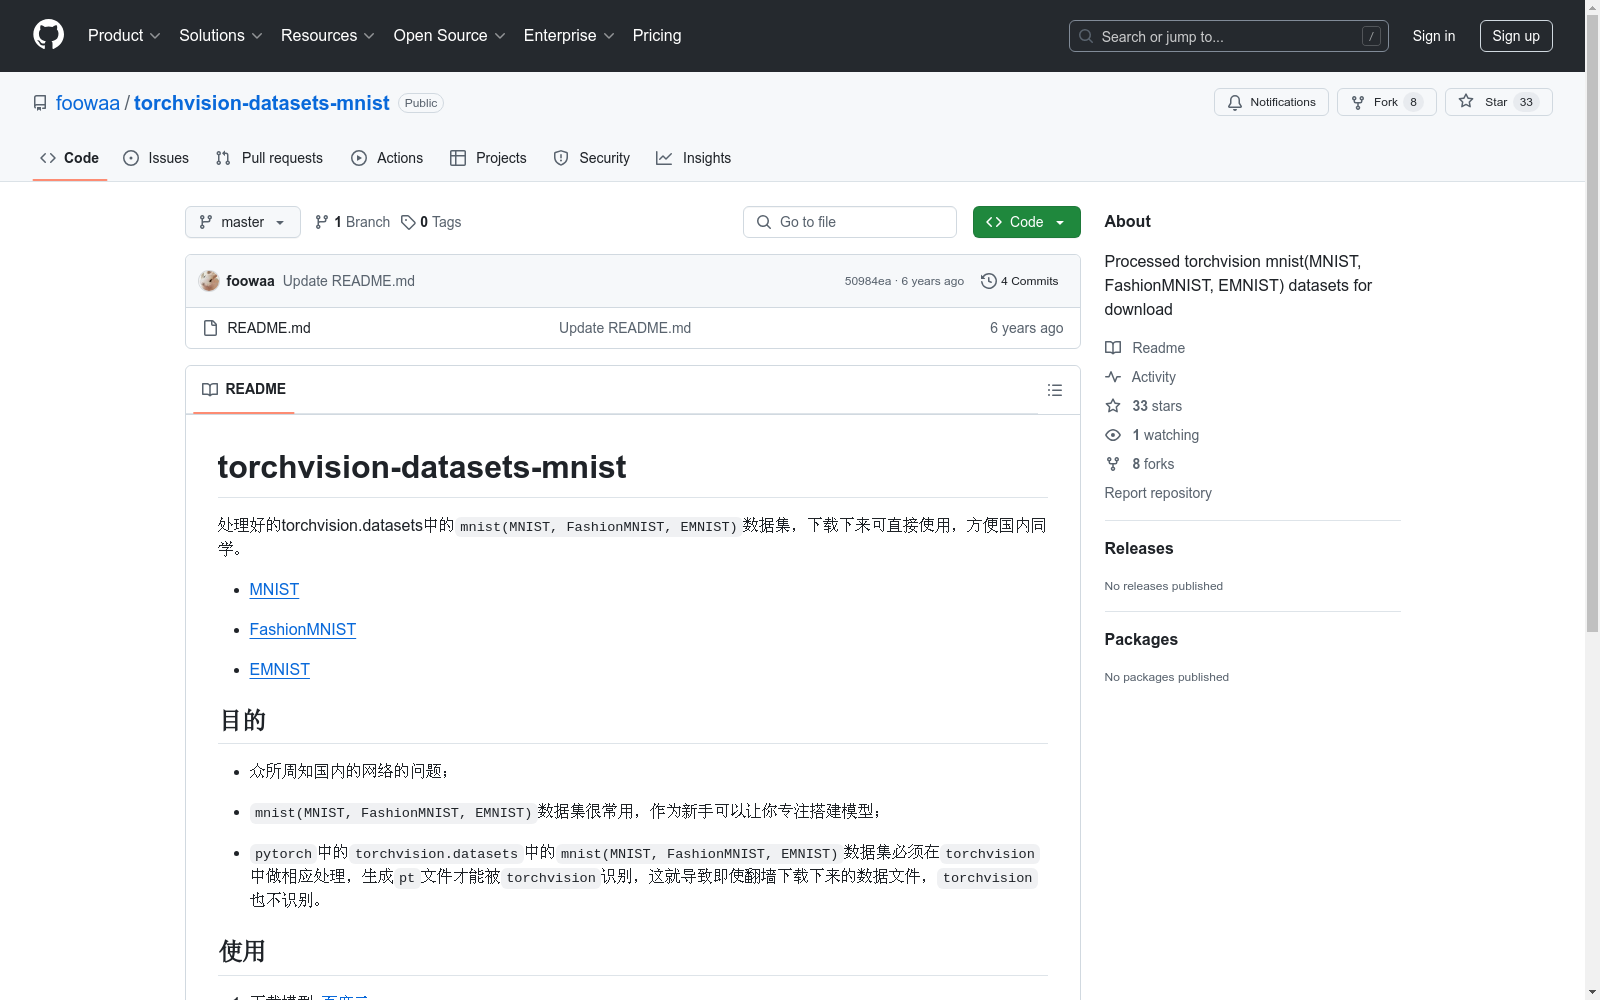Switch to the Issues tab
This screenshot has width=1600, height=1000.
coord(156,158)
